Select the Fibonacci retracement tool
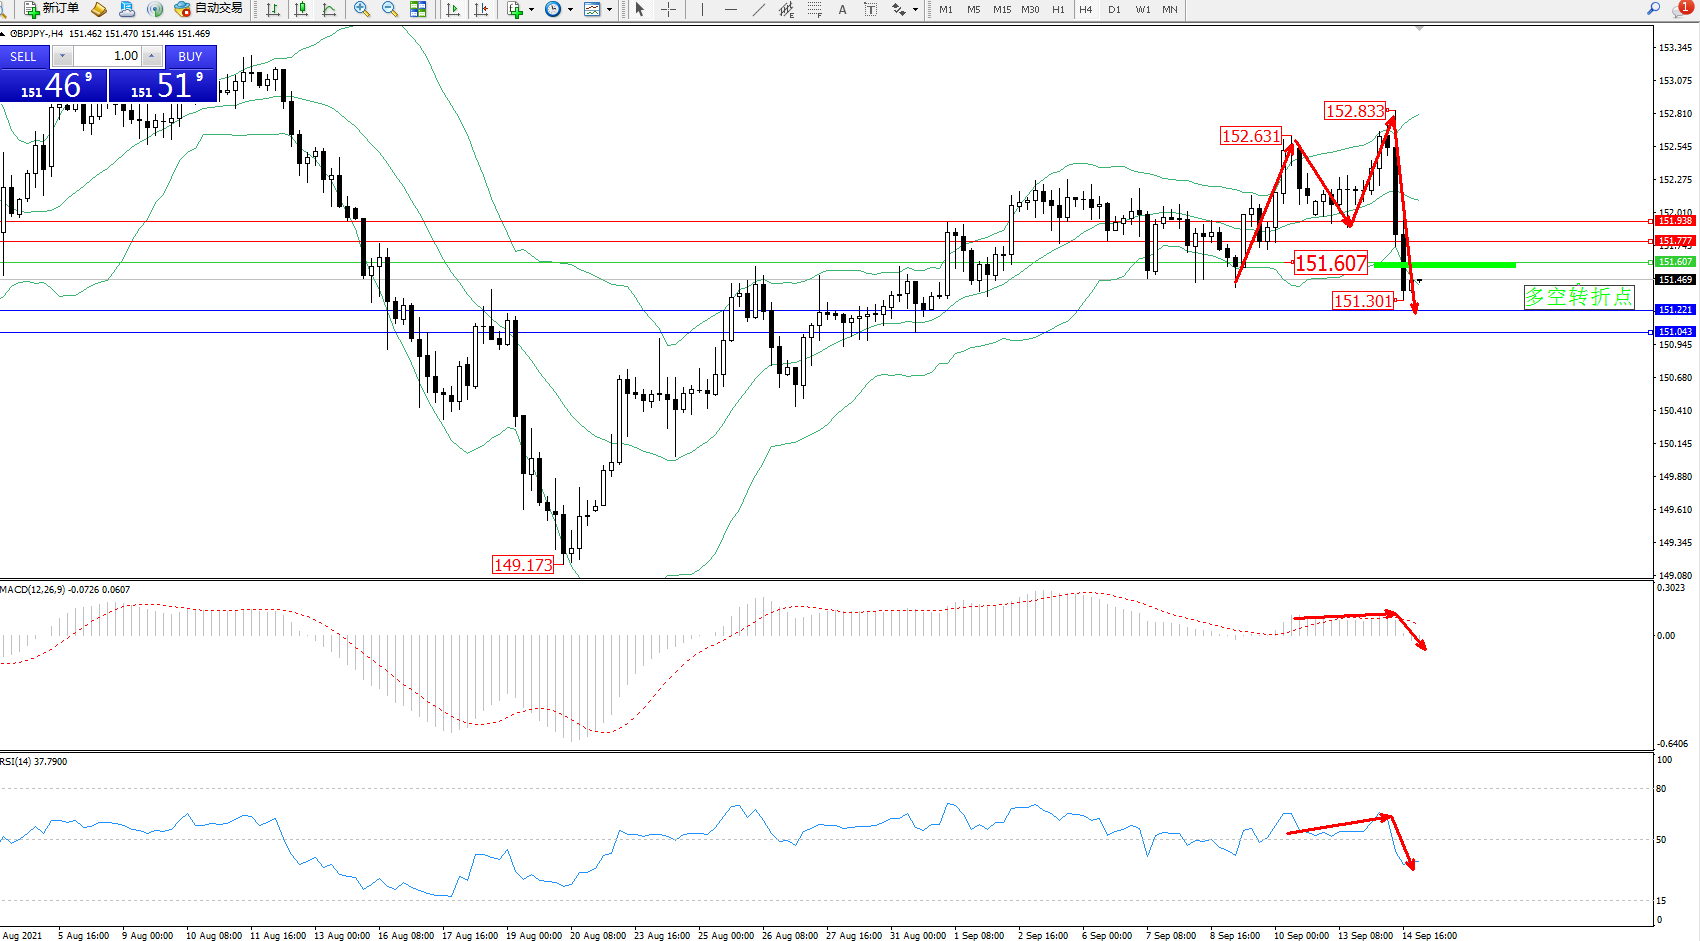 click(815, 9)
